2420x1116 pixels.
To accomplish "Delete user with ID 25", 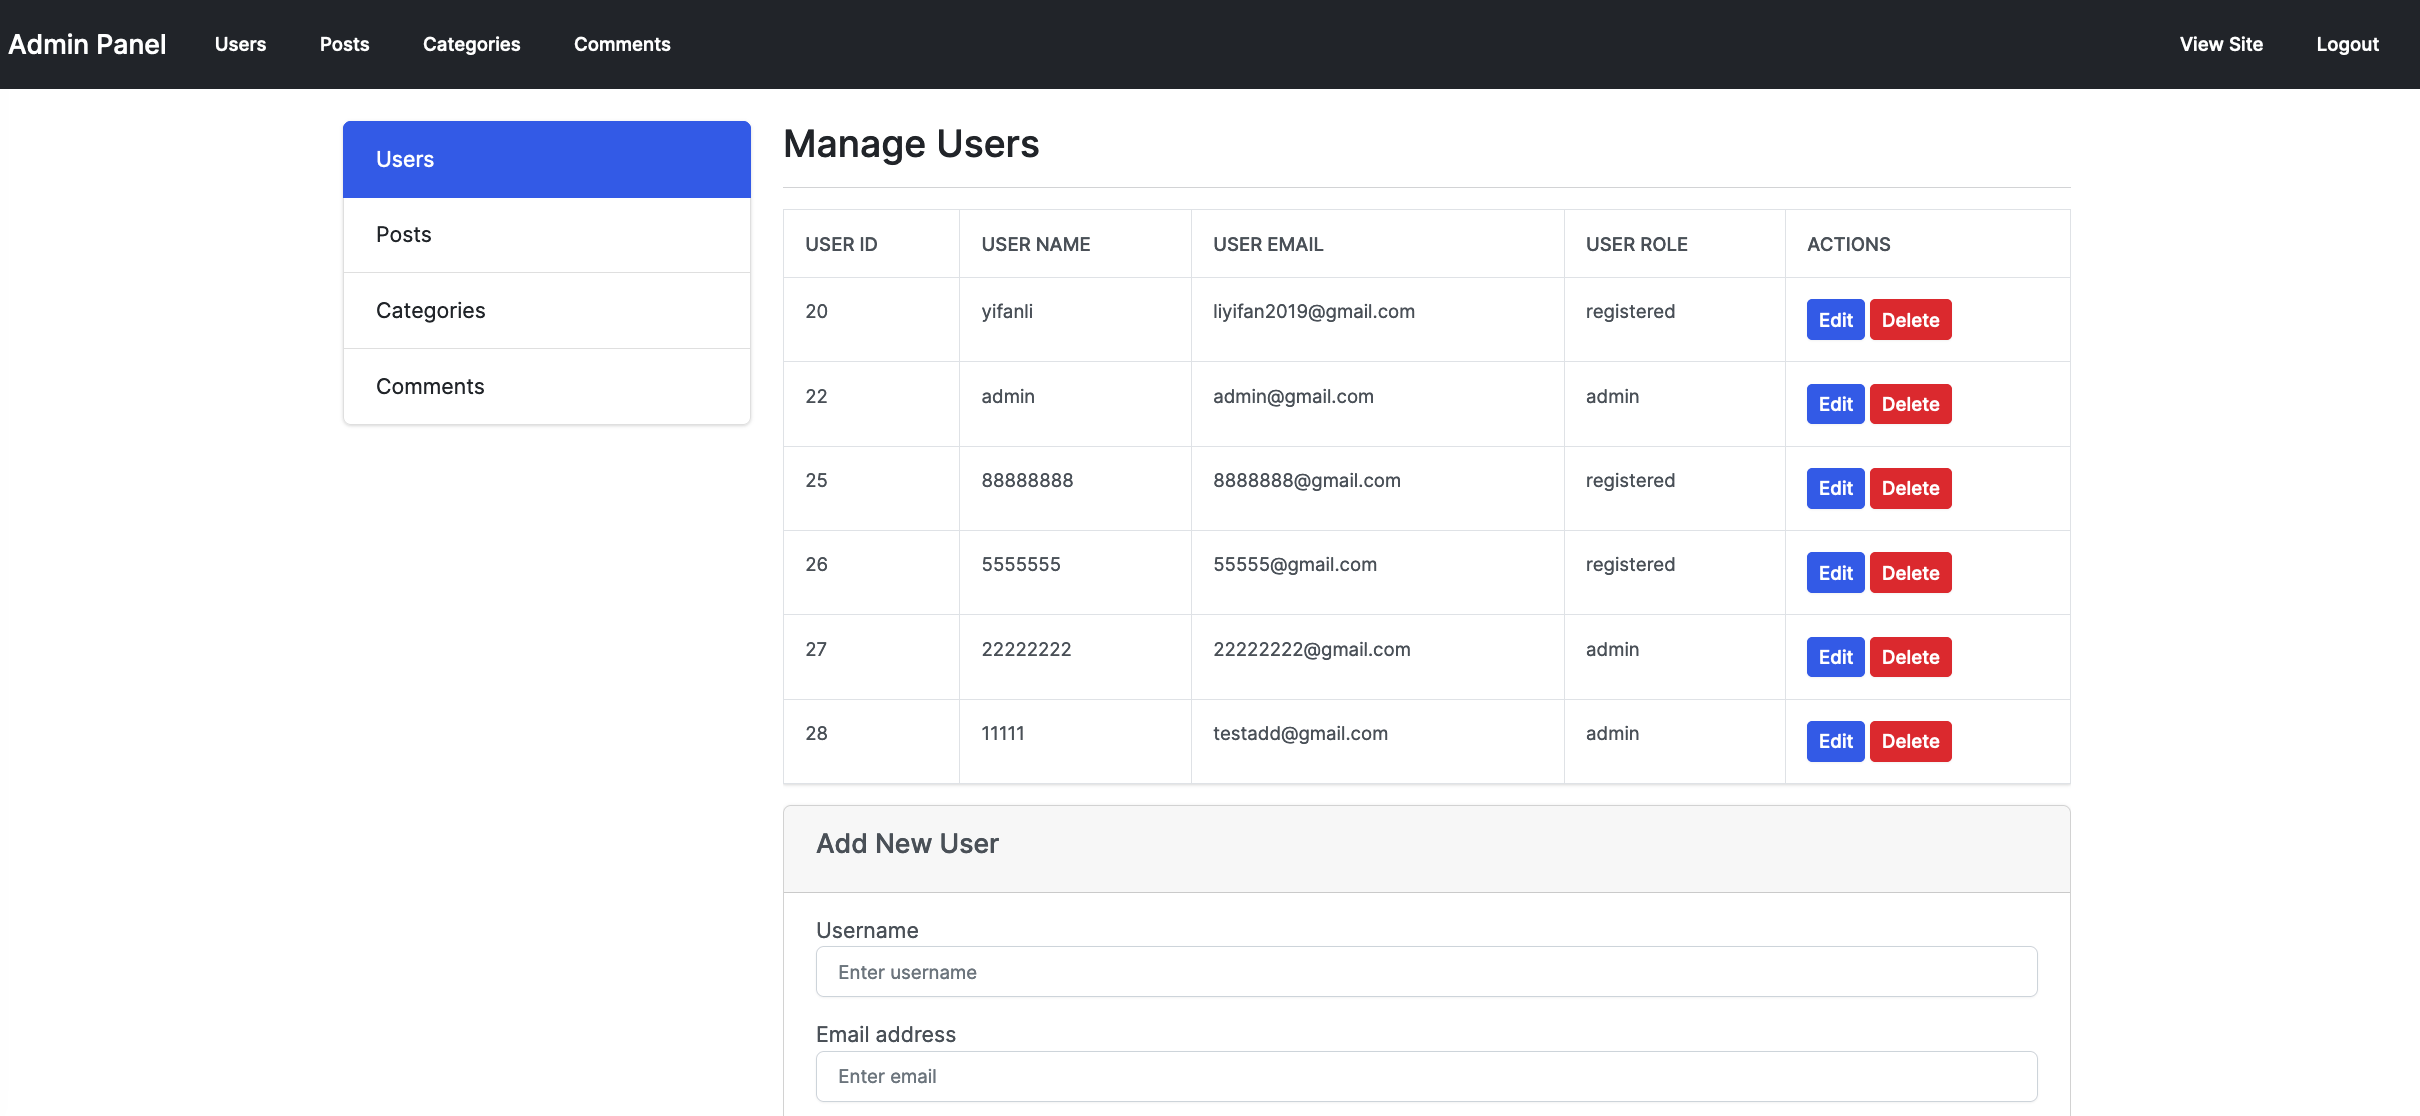I will [x=1910, y=488].
